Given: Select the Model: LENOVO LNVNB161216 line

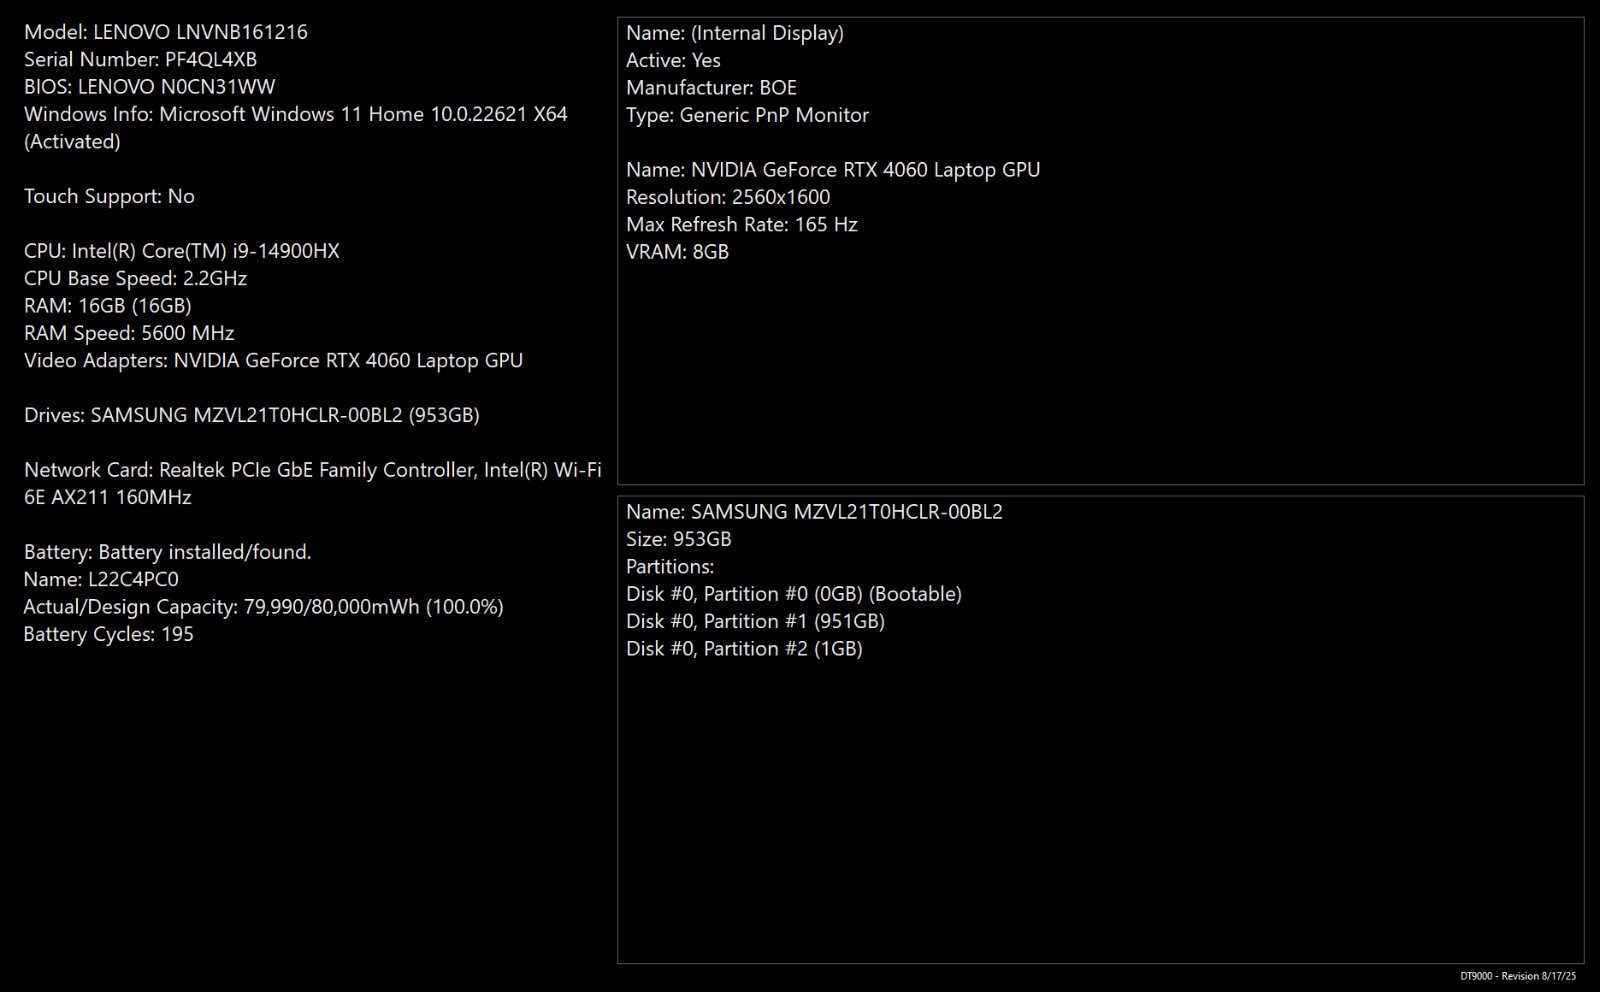Looking at the screenshot, I should [166, 32].
